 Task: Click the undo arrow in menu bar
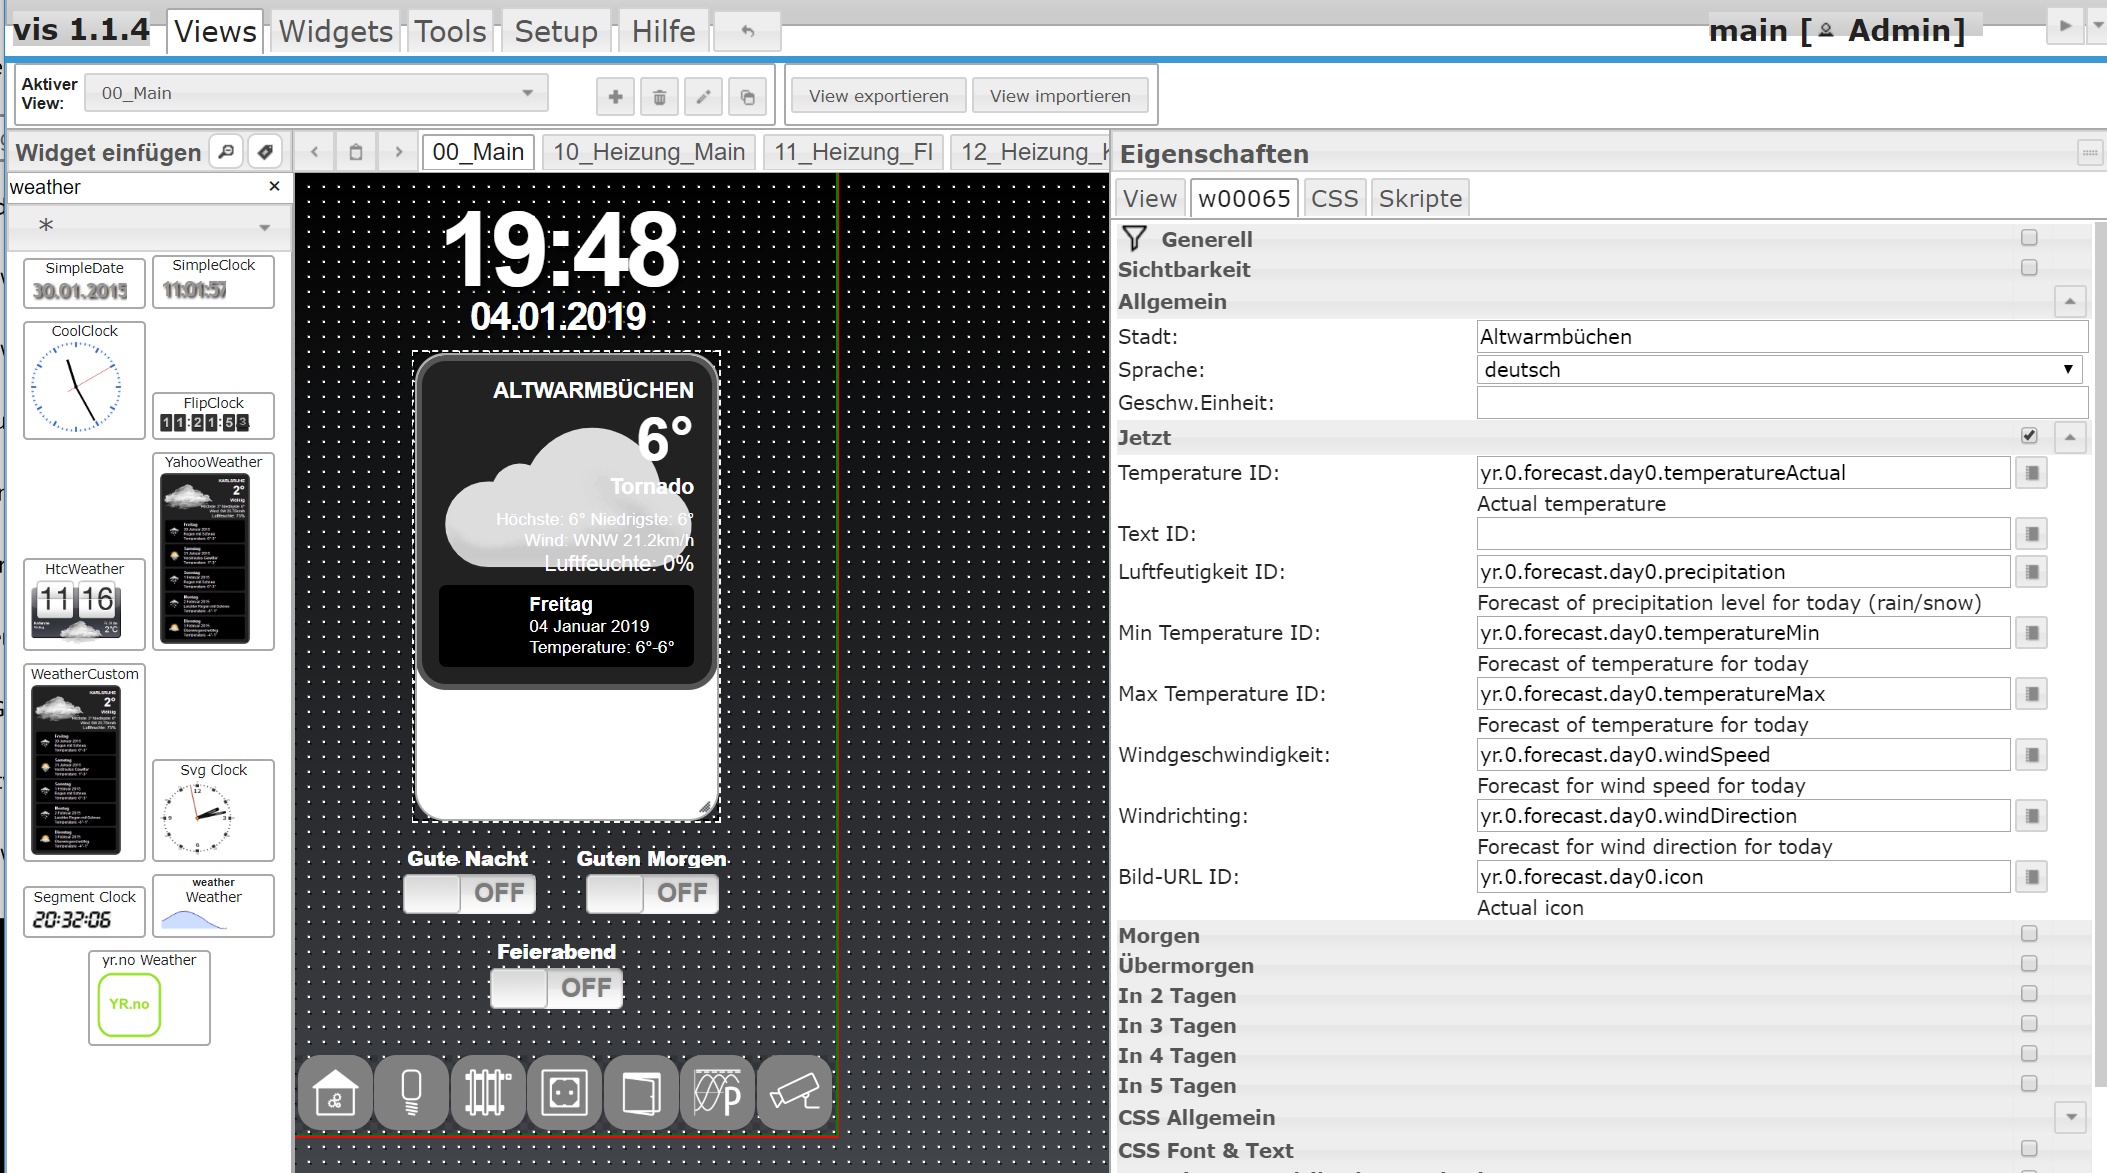pos(747,31)
